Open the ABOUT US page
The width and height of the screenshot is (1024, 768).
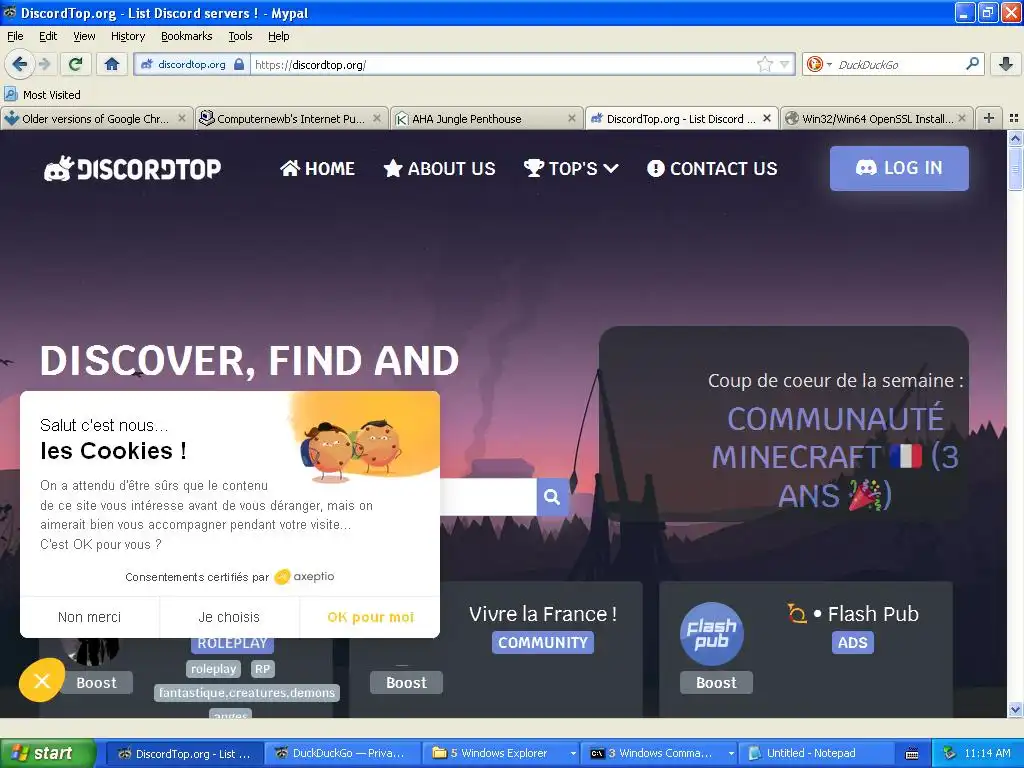click(x=440, y=168)
